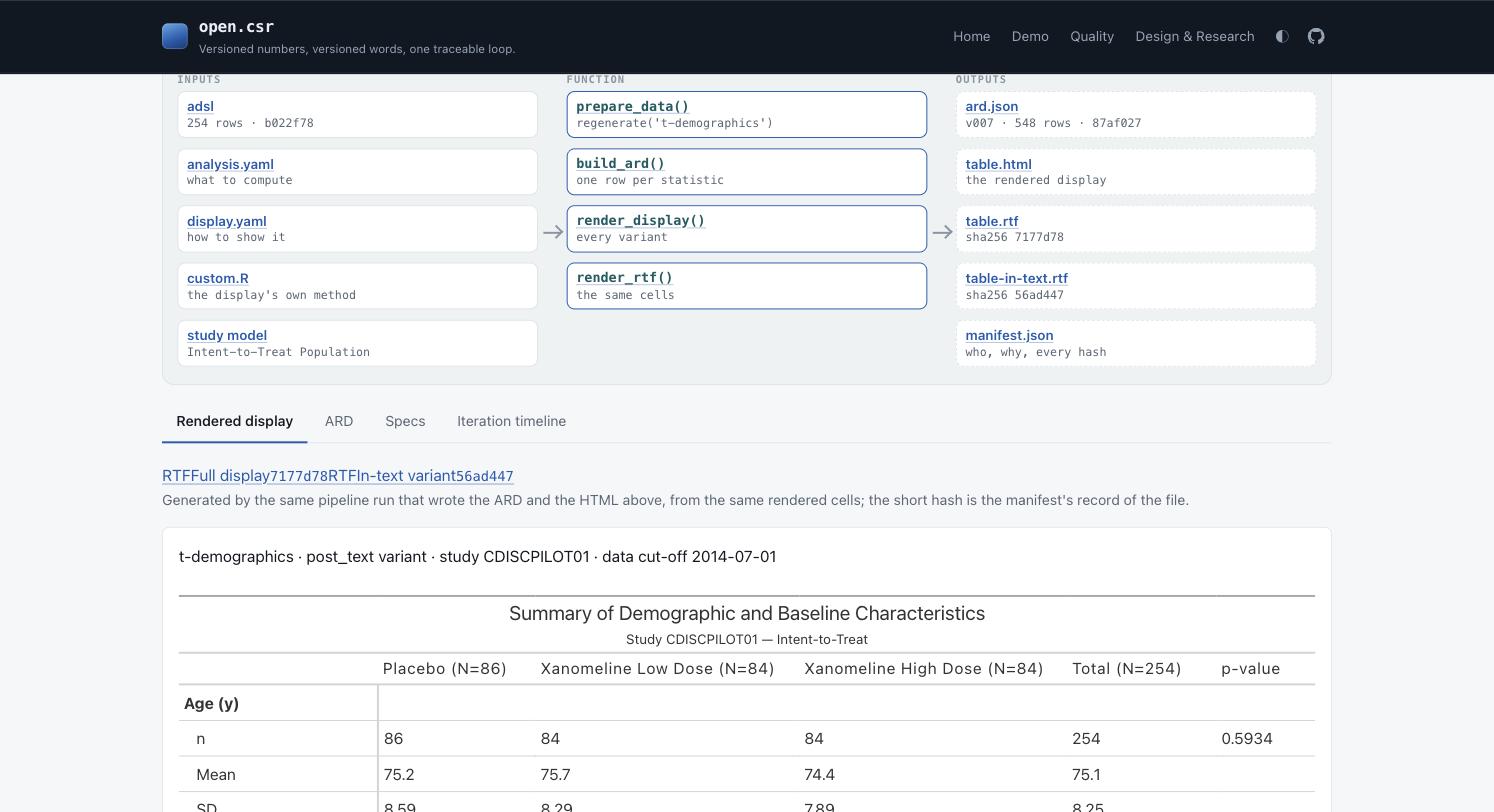Open the Quality nav item
This screenshot has width=1494, height=812.
[1092, 36]
